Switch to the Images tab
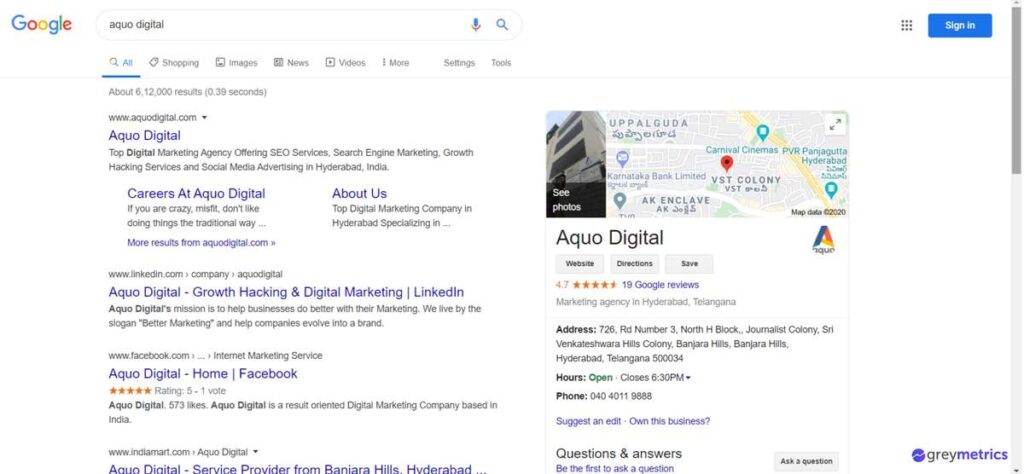The image size is (1024, 474). pyautogui.click(x=236, y=63)
